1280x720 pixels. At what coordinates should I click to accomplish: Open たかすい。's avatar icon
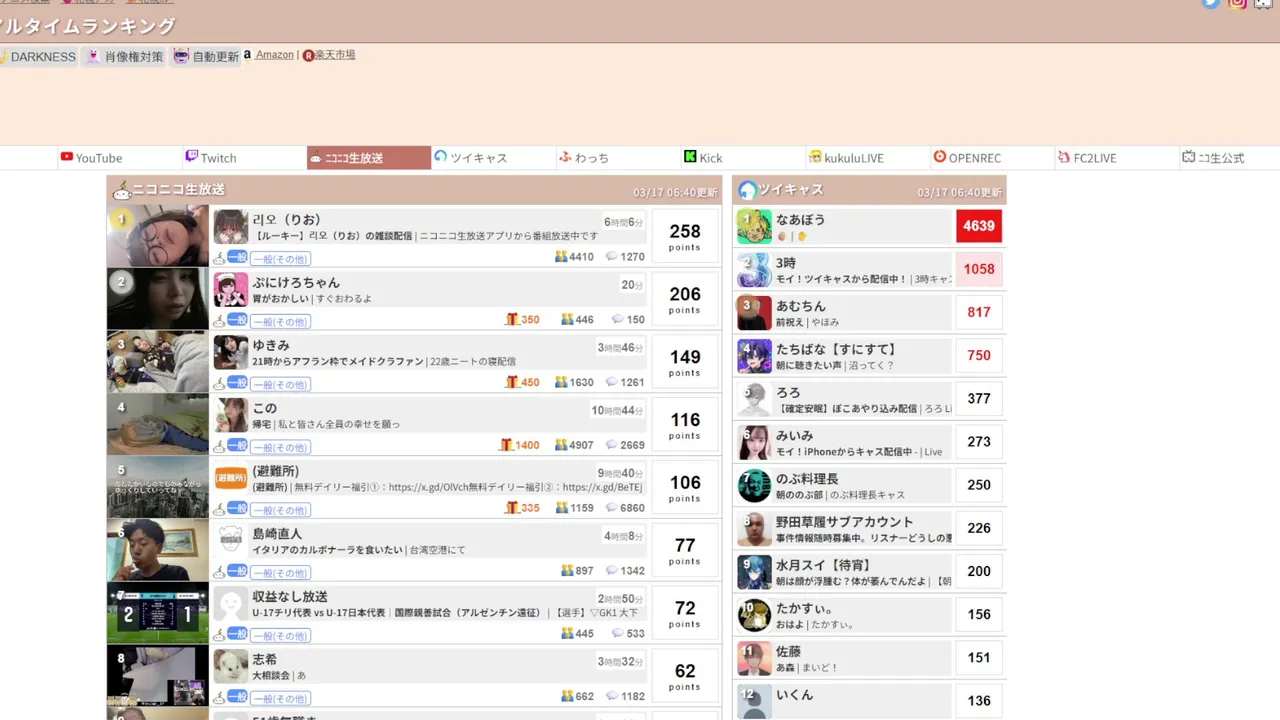tap(754, 615)
